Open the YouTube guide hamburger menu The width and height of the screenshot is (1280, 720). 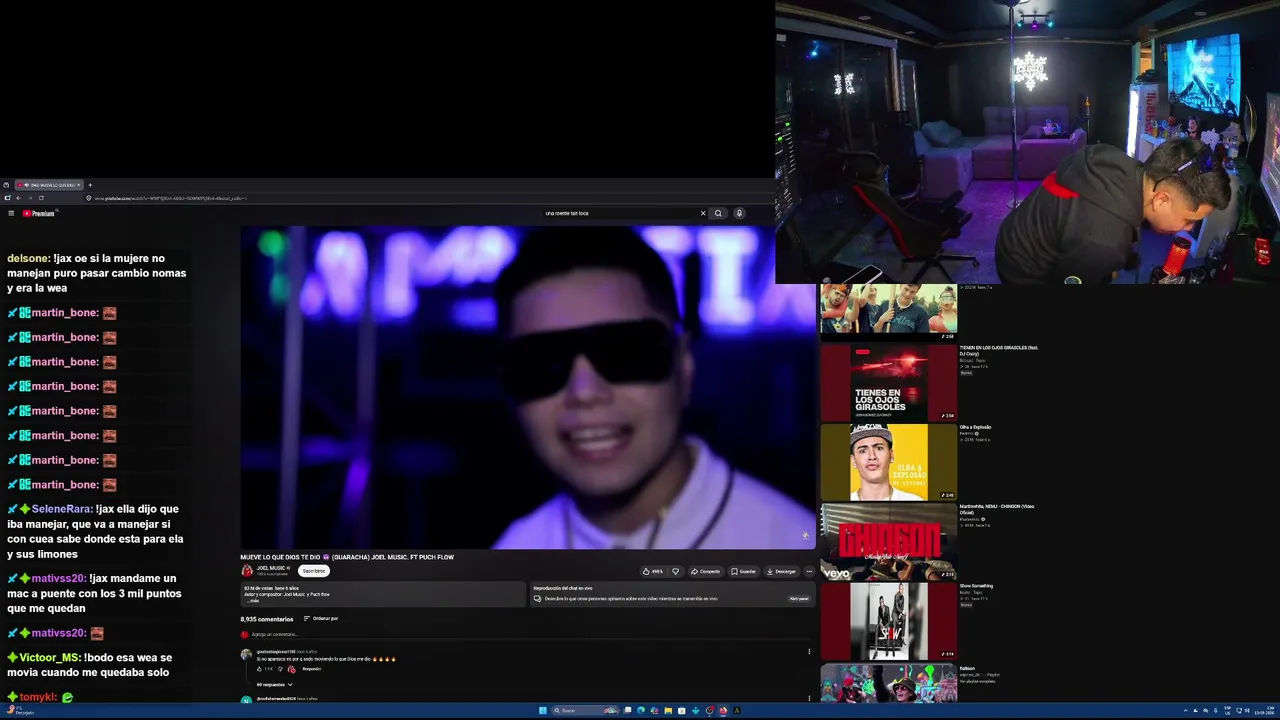pos(11,213)
